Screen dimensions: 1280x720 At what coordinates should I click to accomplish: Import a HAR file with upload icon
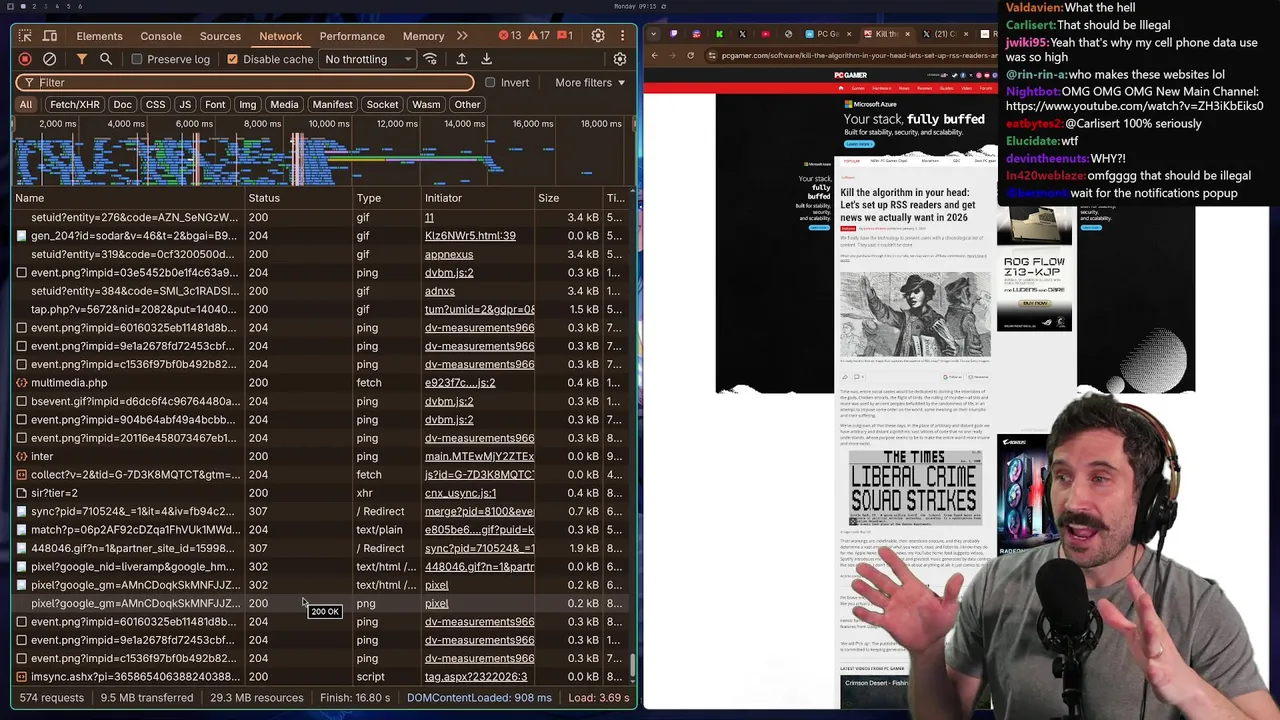point(462,59)
